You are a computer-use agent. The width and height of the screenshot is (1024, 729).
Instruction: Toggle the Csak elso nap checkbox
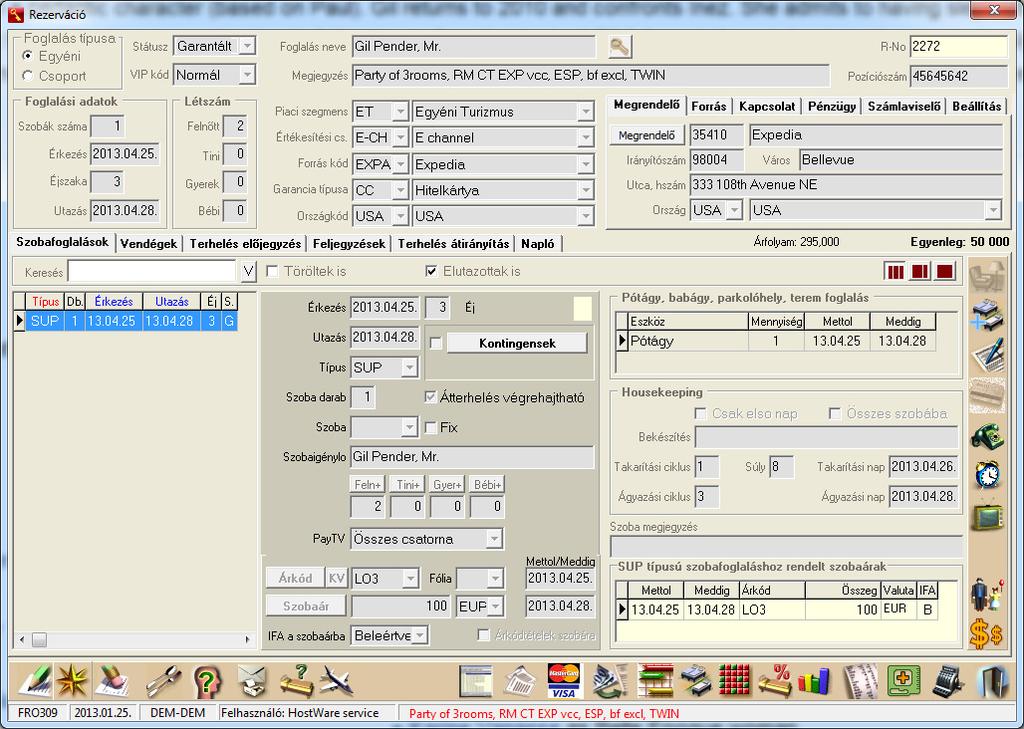pos(701,413)
